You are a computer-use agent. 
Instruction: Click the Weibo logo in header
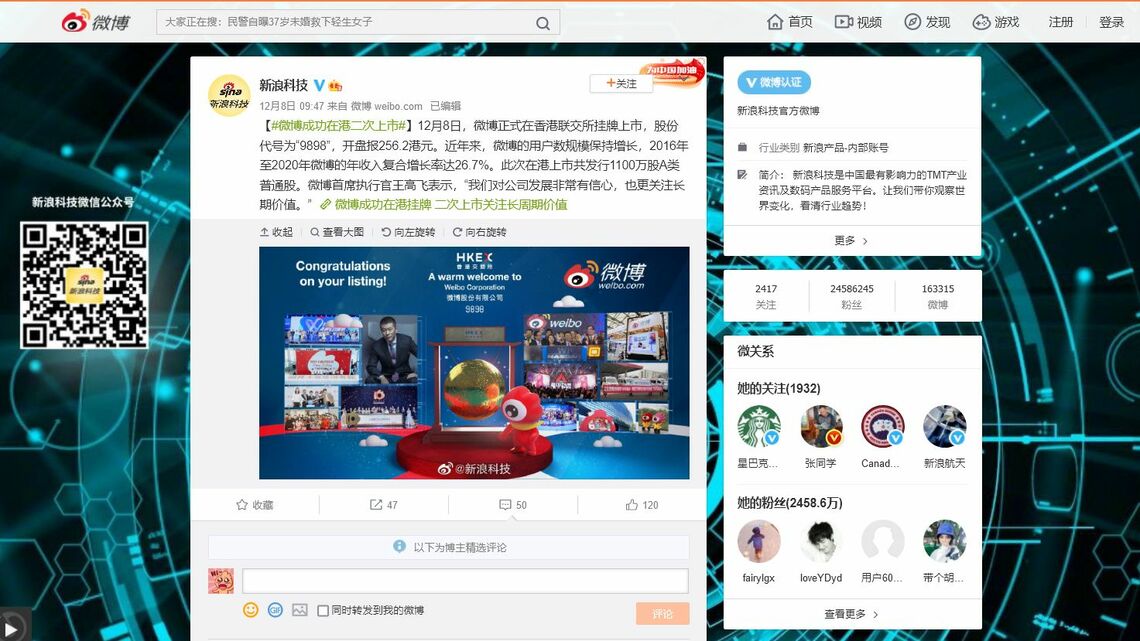[x=96, y=22]
